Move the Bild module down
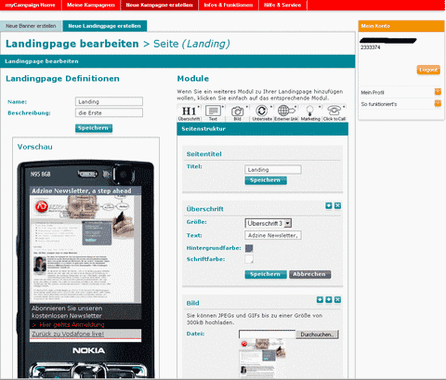 tap(329, 300)
